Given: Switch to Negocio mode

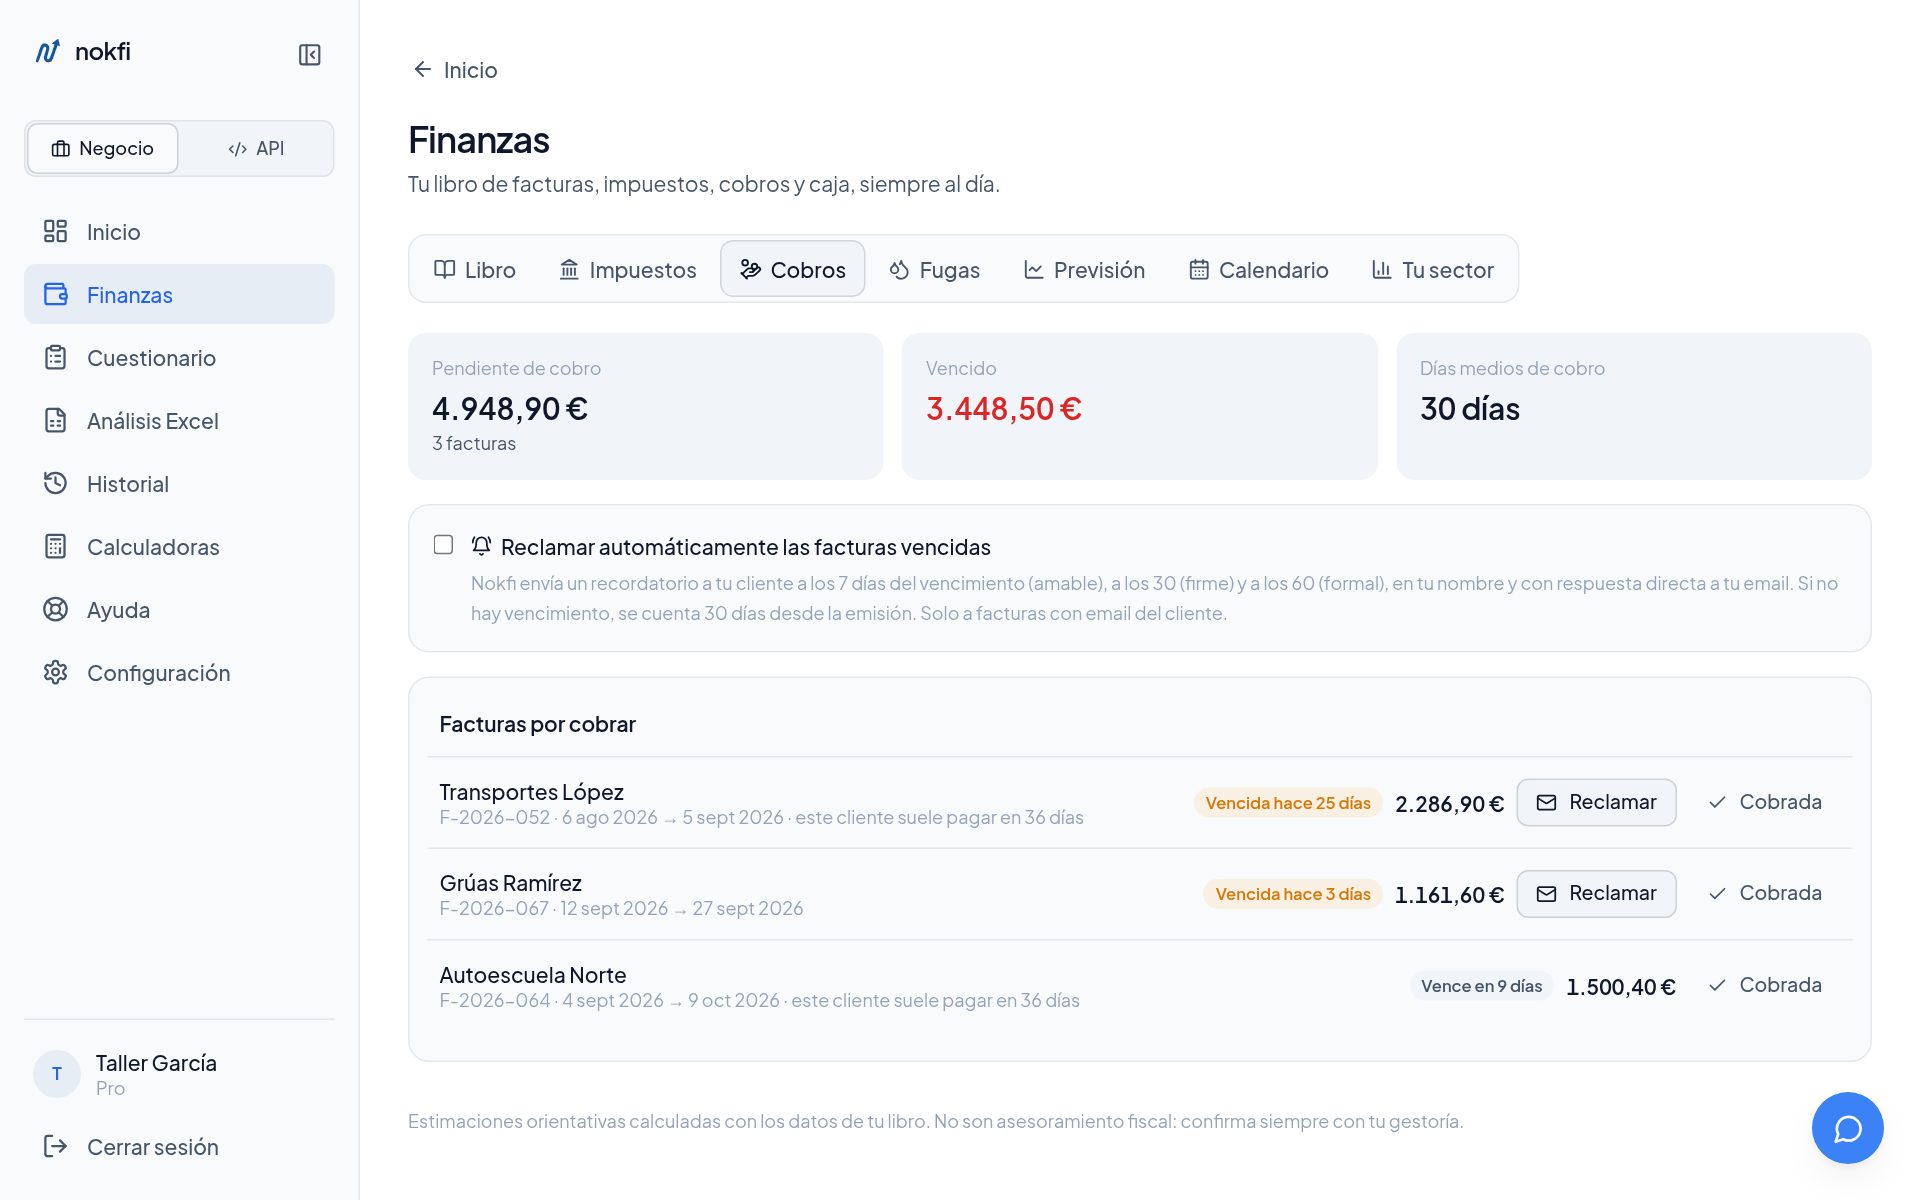Looking at the screenshot, I should pyautogui.click(x=103, y=149).
